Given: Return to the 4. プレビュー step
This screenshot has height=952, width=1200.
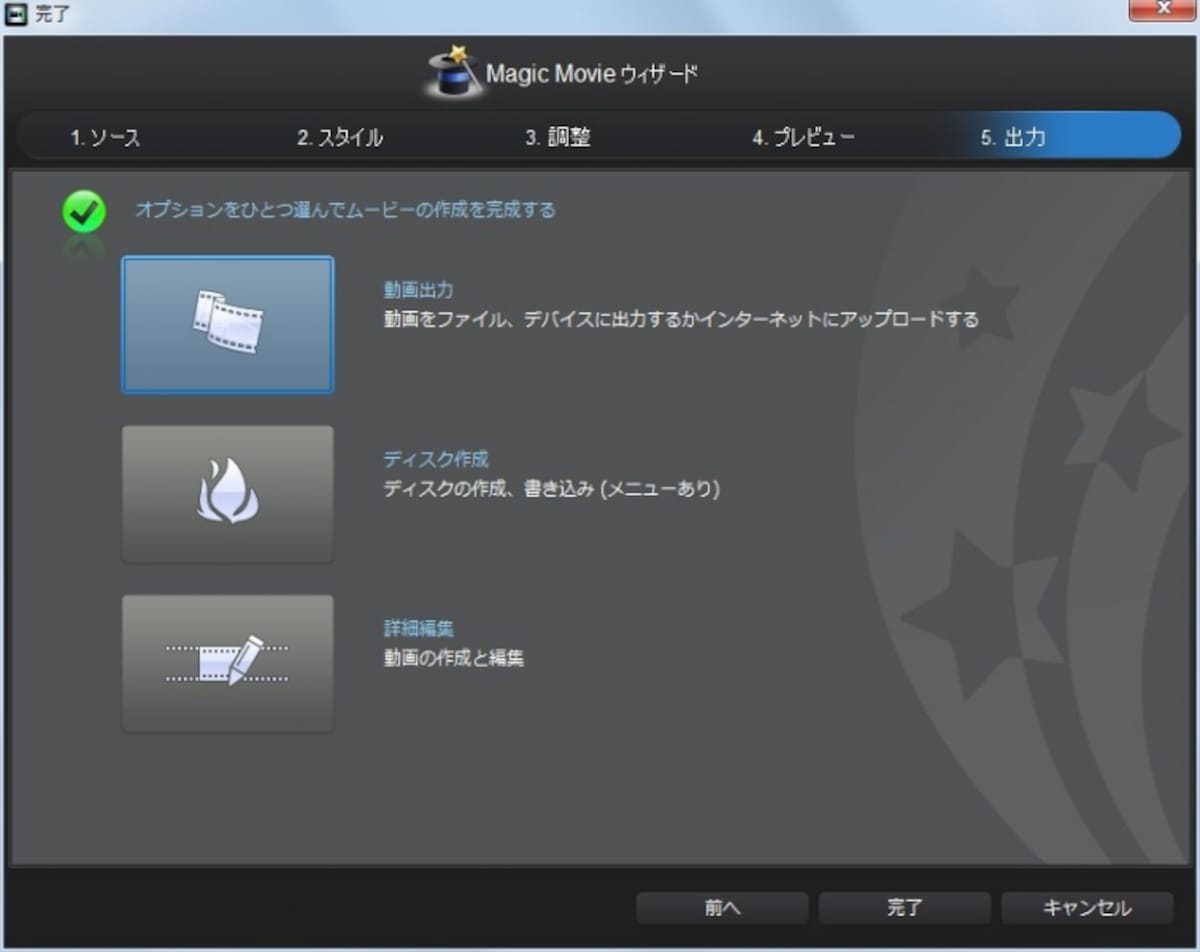Looking at the screenshot, I should click(804, 138).
